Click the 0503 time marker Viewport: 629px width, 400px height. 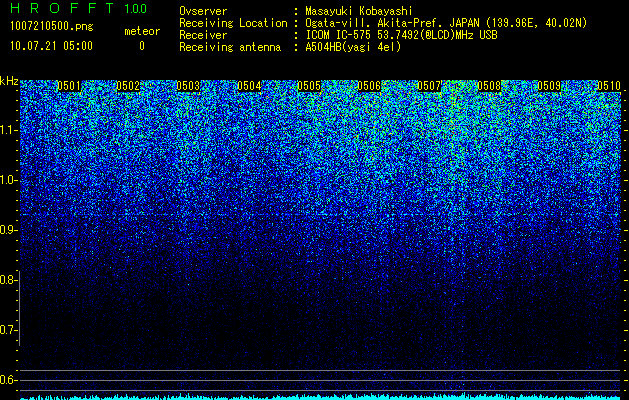point(188,86)
